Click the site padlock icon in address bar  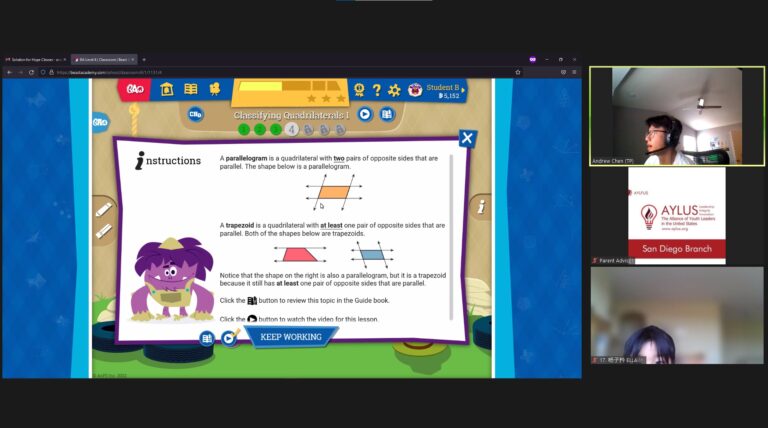coord(51,72)
